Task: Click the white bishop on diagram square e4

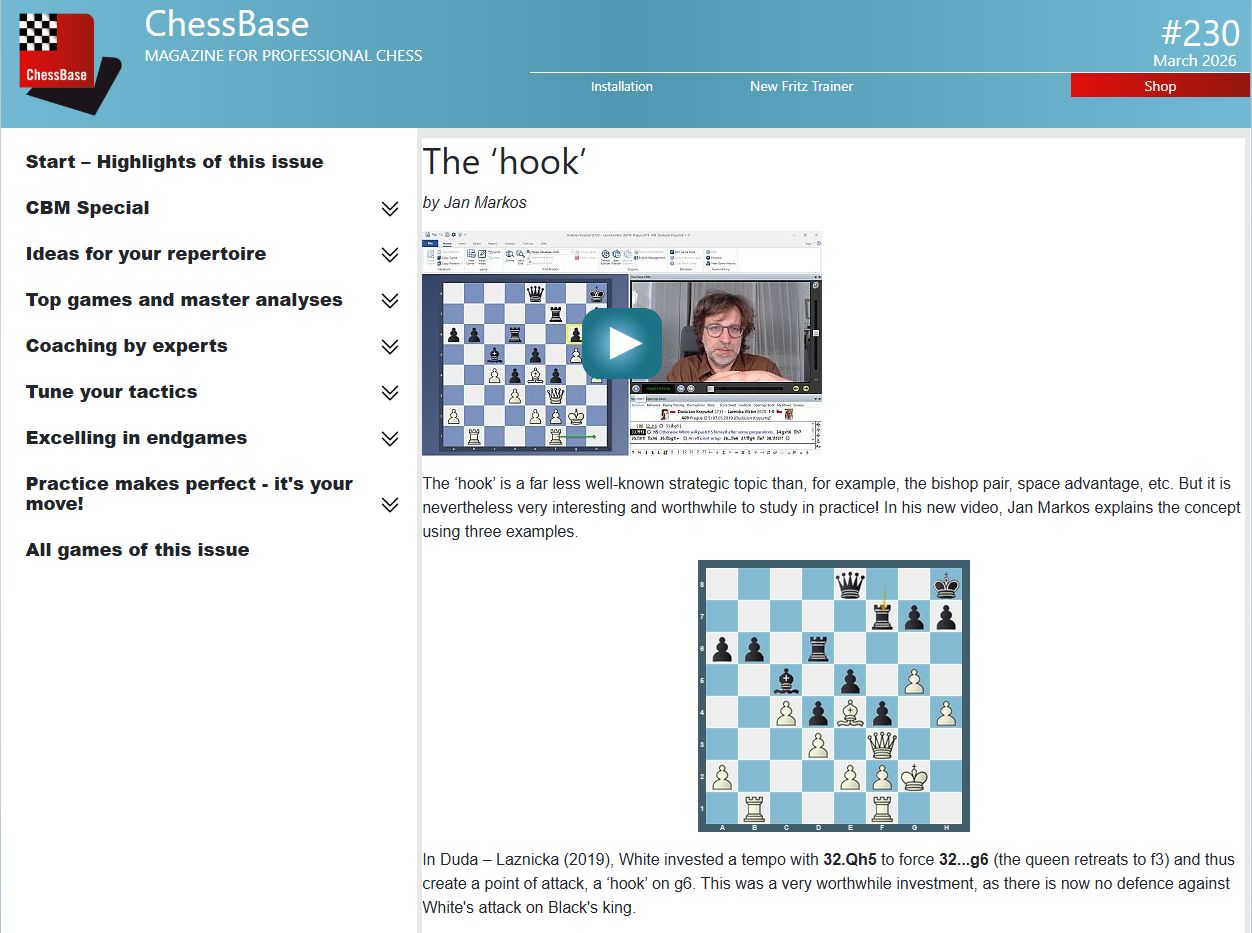Action: pyautogui.click(x=850, y=712)
